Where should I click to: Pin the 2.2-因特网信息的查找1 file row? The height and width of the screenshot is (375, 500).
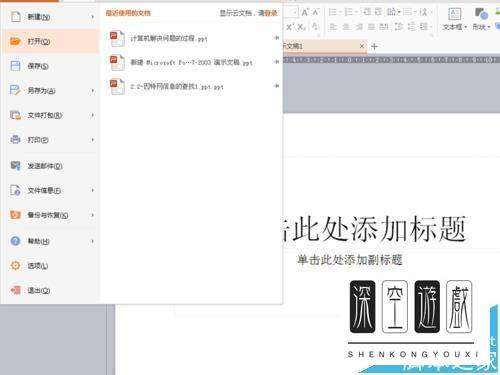276,86
